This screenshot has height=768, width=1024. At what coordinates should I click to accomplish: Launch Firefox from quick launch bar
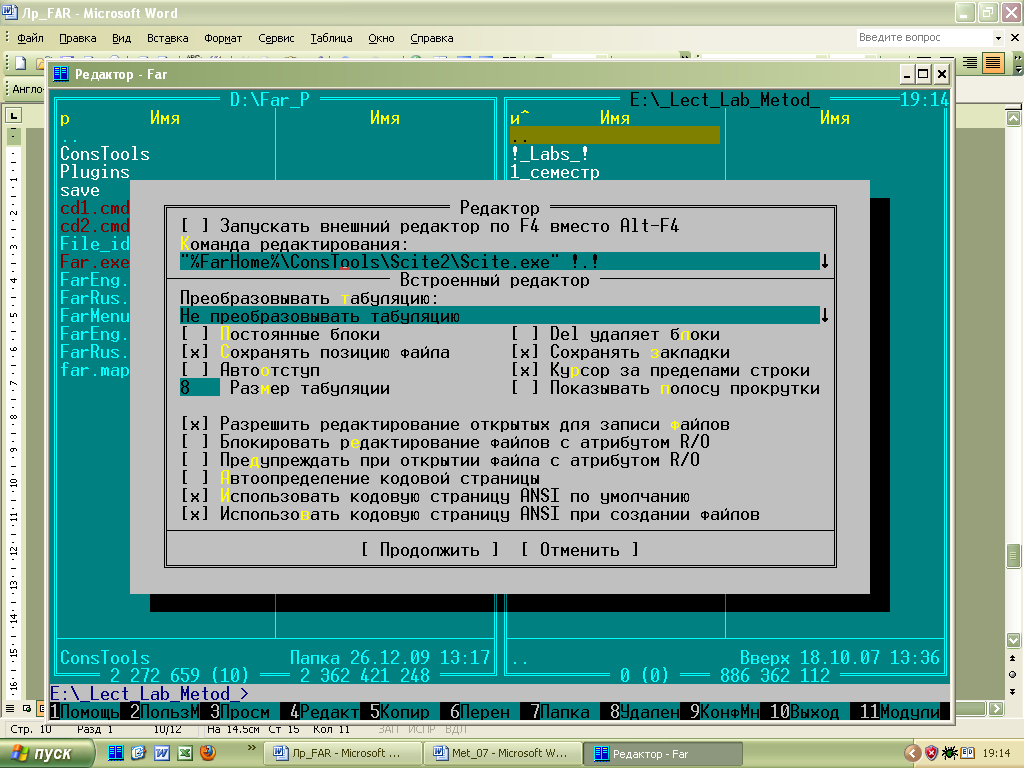pos(208,753)
